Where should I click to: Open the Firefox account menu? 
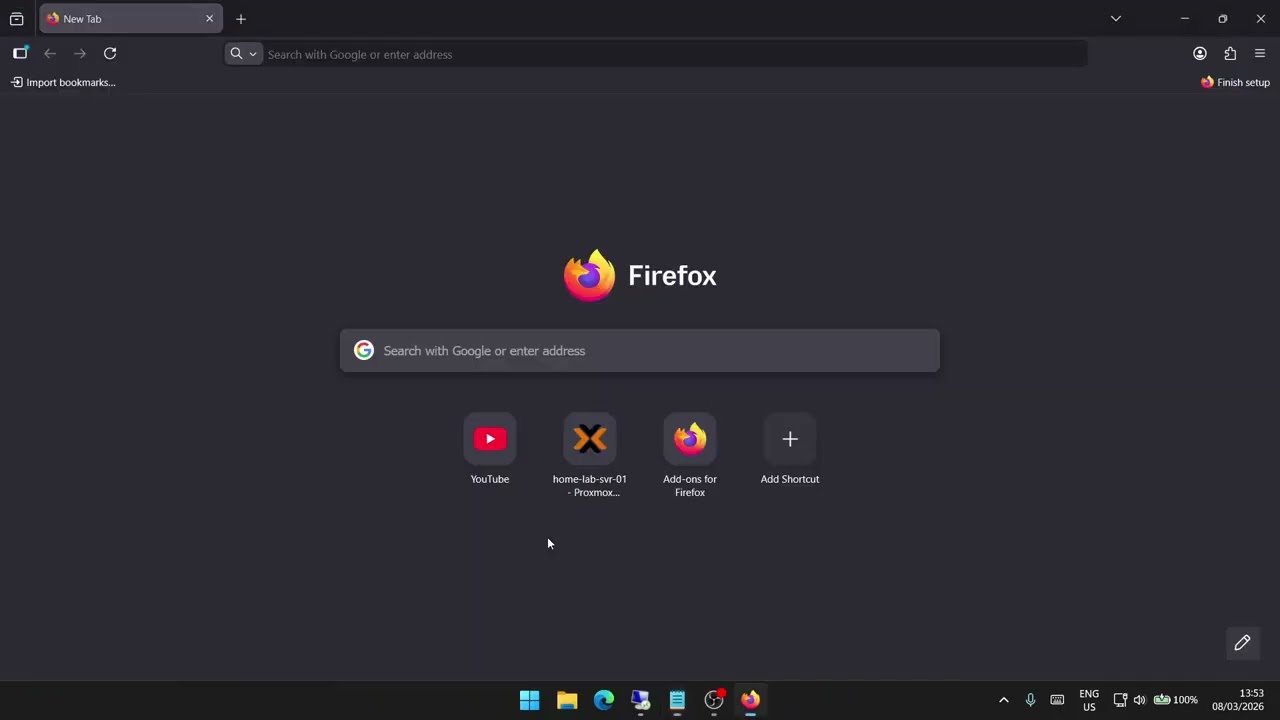(1200, 54)
